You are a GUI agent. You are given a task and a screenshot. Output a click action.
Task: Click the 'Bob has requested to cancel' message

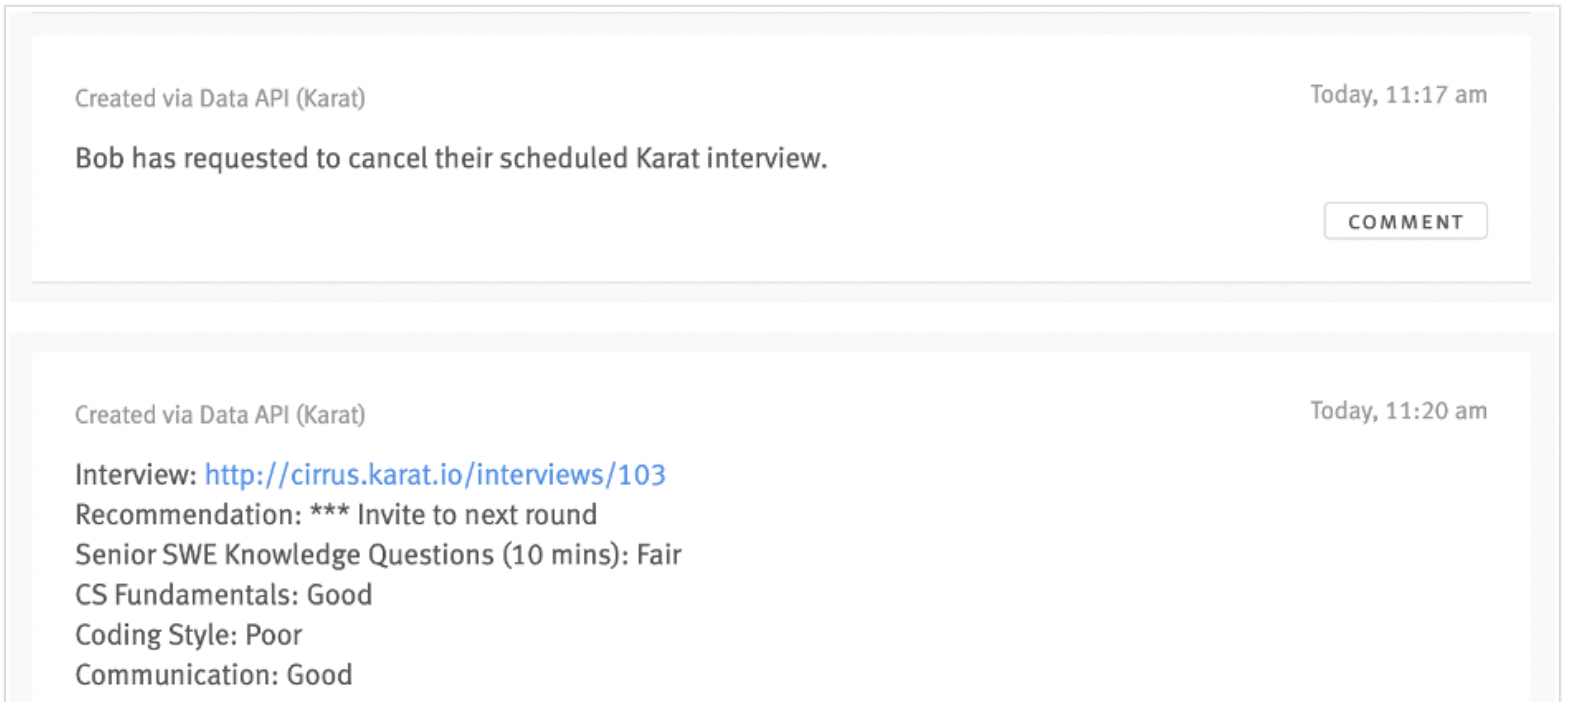451,158
